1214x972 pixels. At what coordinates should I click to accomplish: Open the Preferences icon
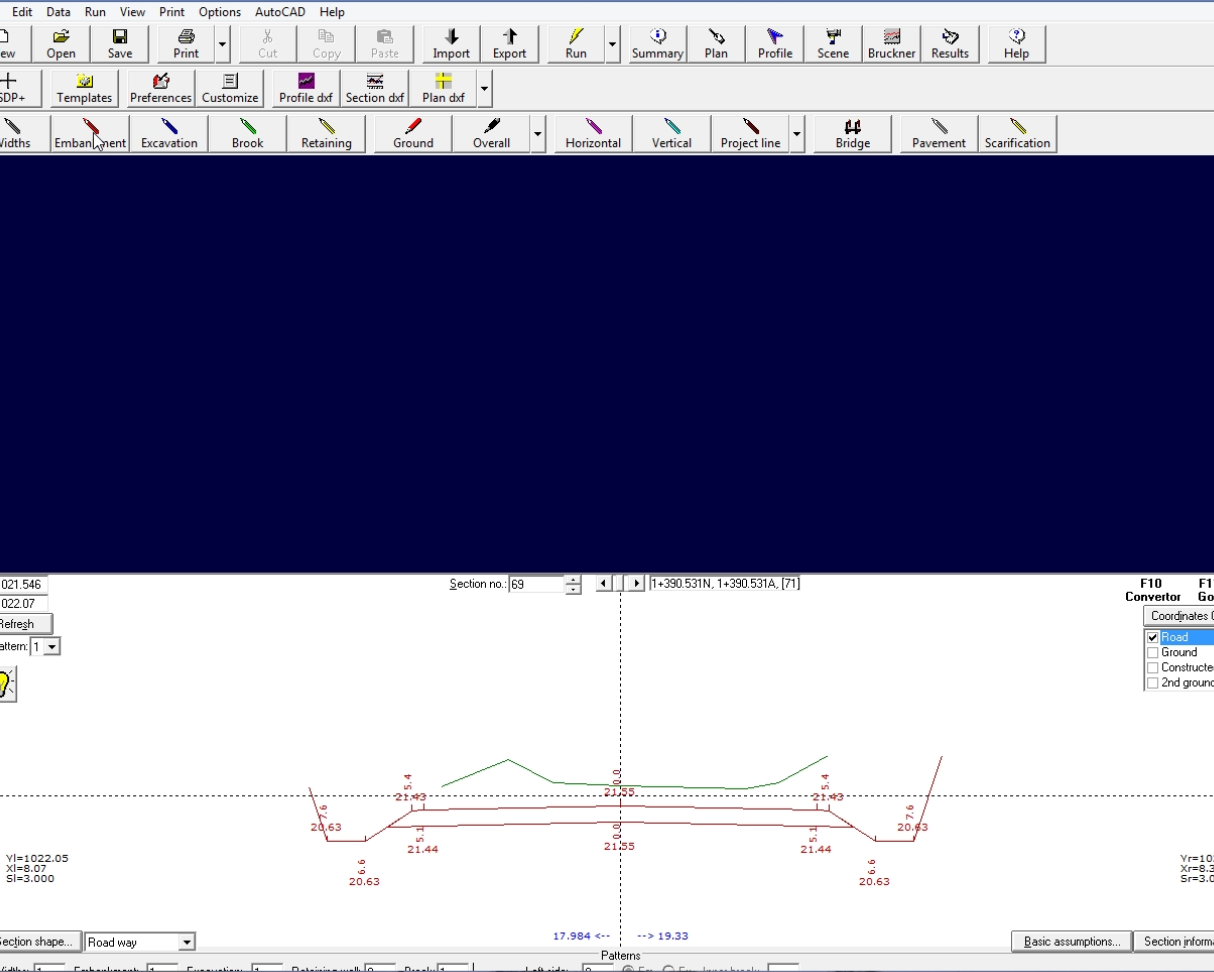click(x=161, y=89)
